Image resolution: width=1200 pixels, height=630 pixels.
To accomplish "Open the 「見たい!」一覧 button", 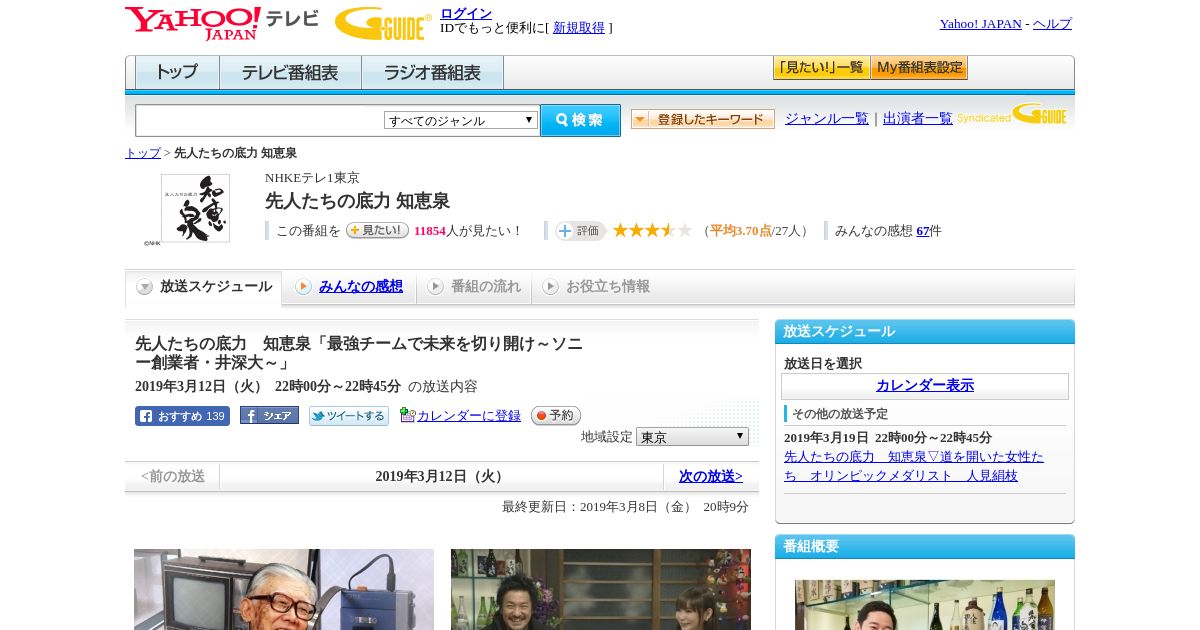I will click(821, 68).
